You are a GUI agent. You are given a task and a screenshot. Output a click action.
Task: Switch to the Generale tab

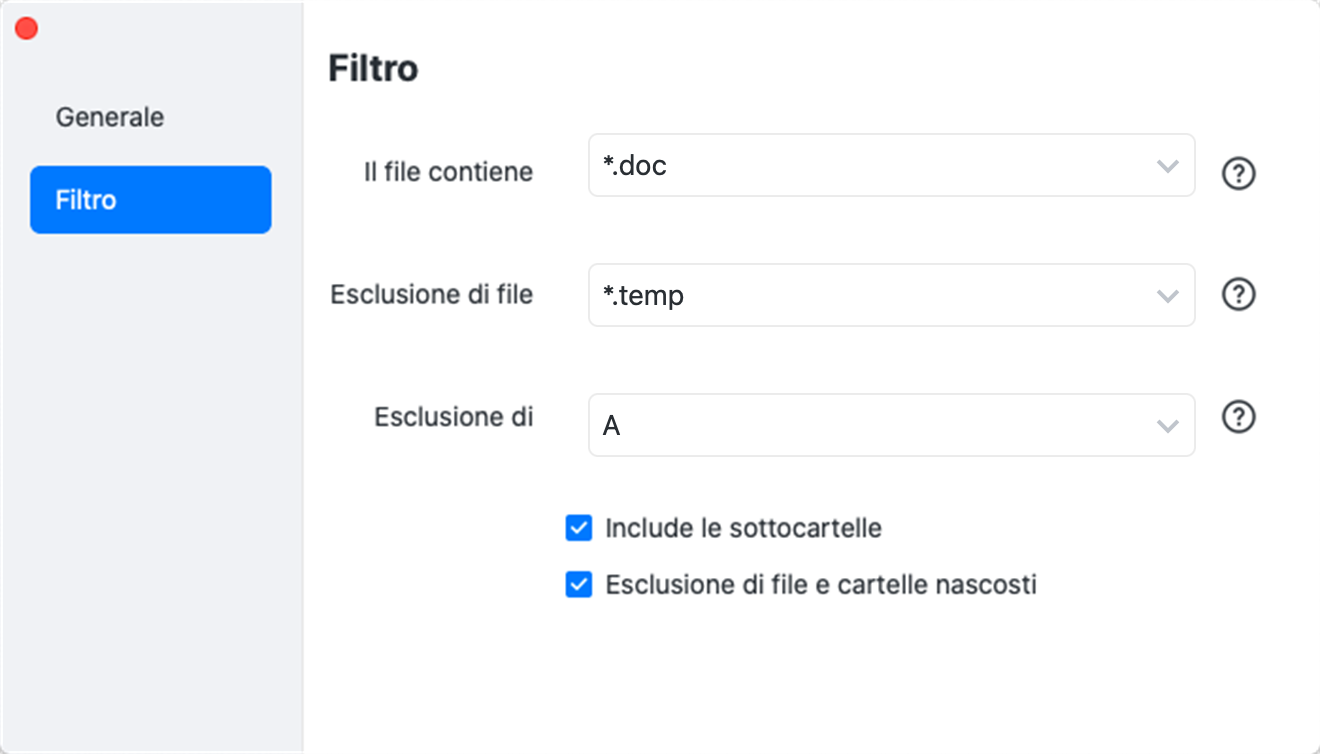(x=110, y=117)
